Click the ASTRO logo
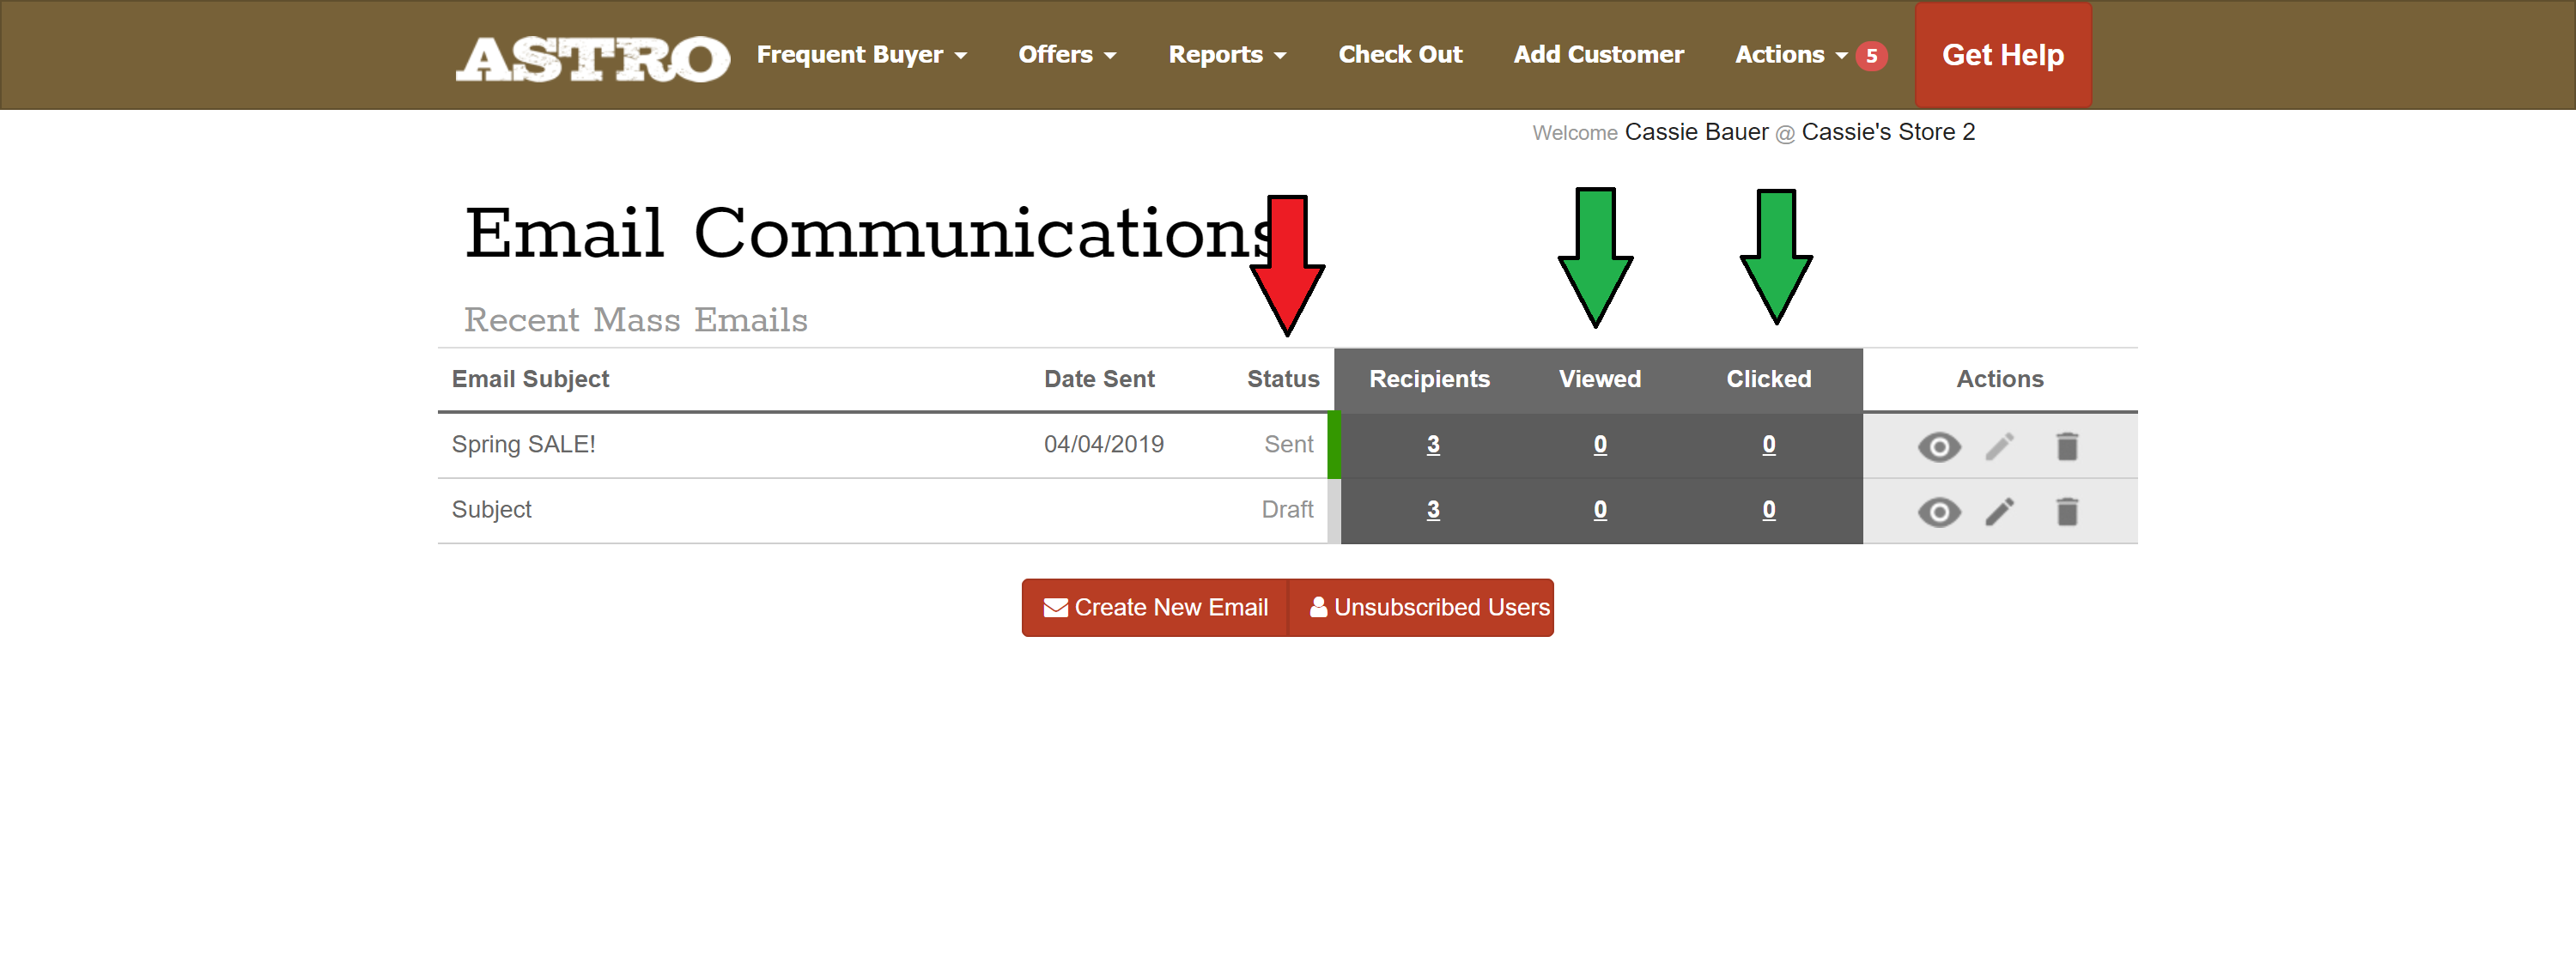 (592, 58)
